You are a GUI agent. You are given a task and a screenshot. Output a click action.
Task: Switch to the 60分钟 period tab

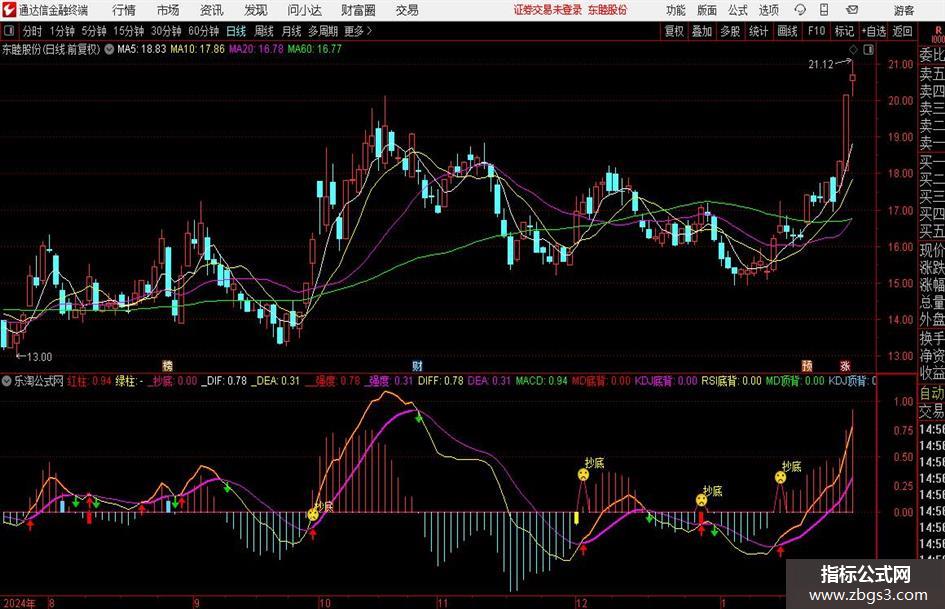203,31
